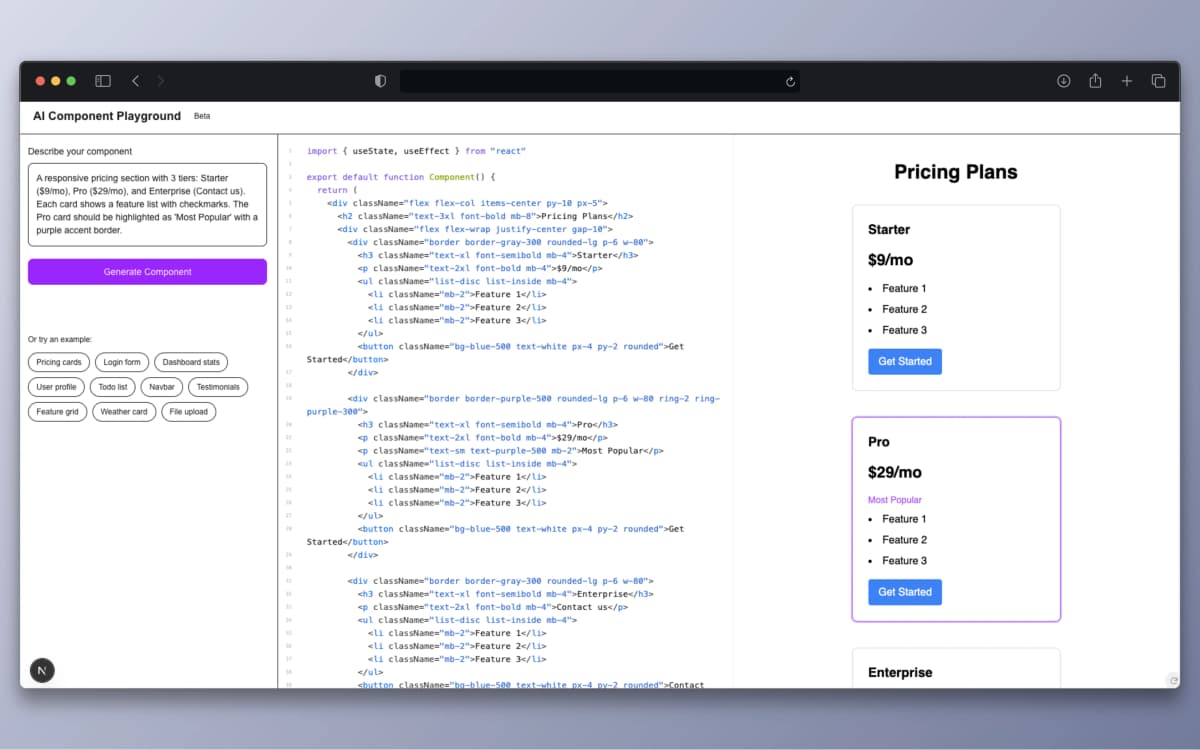Click the Share icon in the toolbar
The height and width of the screenshot is (750, 1200).
pyautogui.click(x=1095, y=81)
